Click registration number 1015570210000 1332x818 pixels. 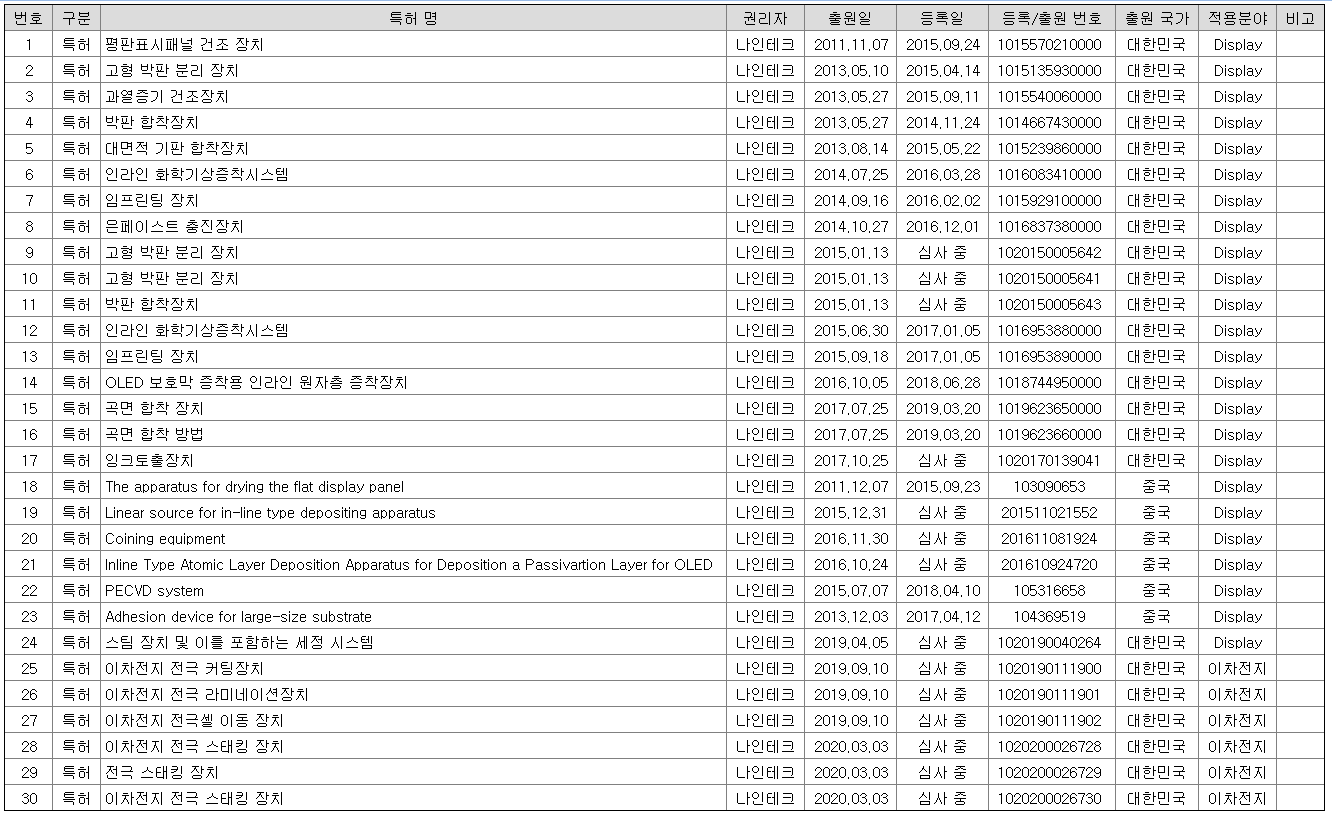1050,44
